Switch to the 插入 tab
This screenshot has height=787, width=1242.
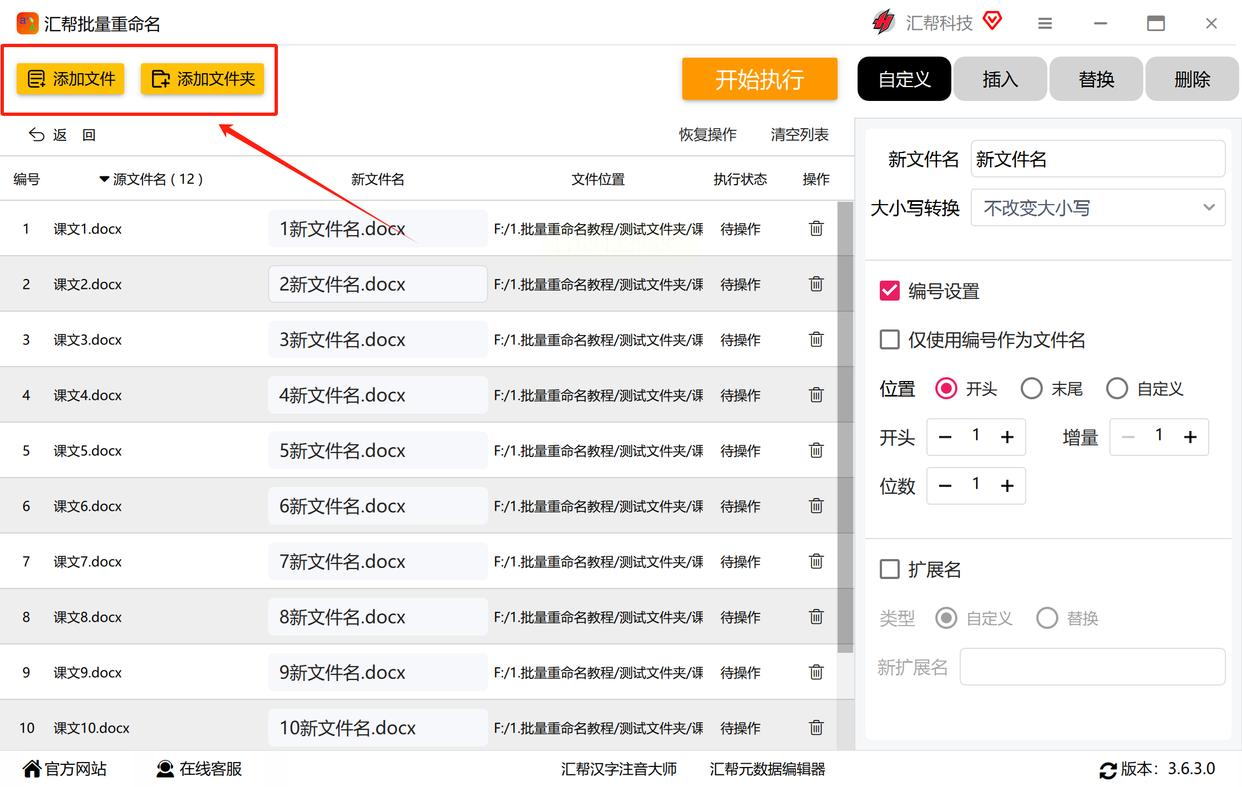(x=1000, y=79)
